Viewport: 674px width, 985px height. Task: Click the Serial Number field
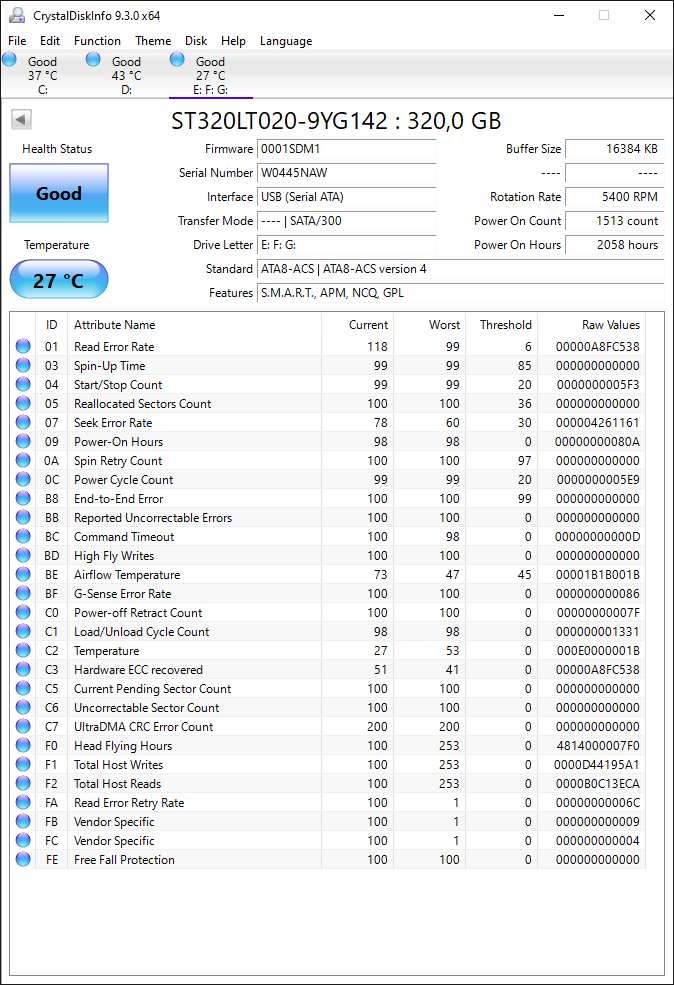coord(347,173)
